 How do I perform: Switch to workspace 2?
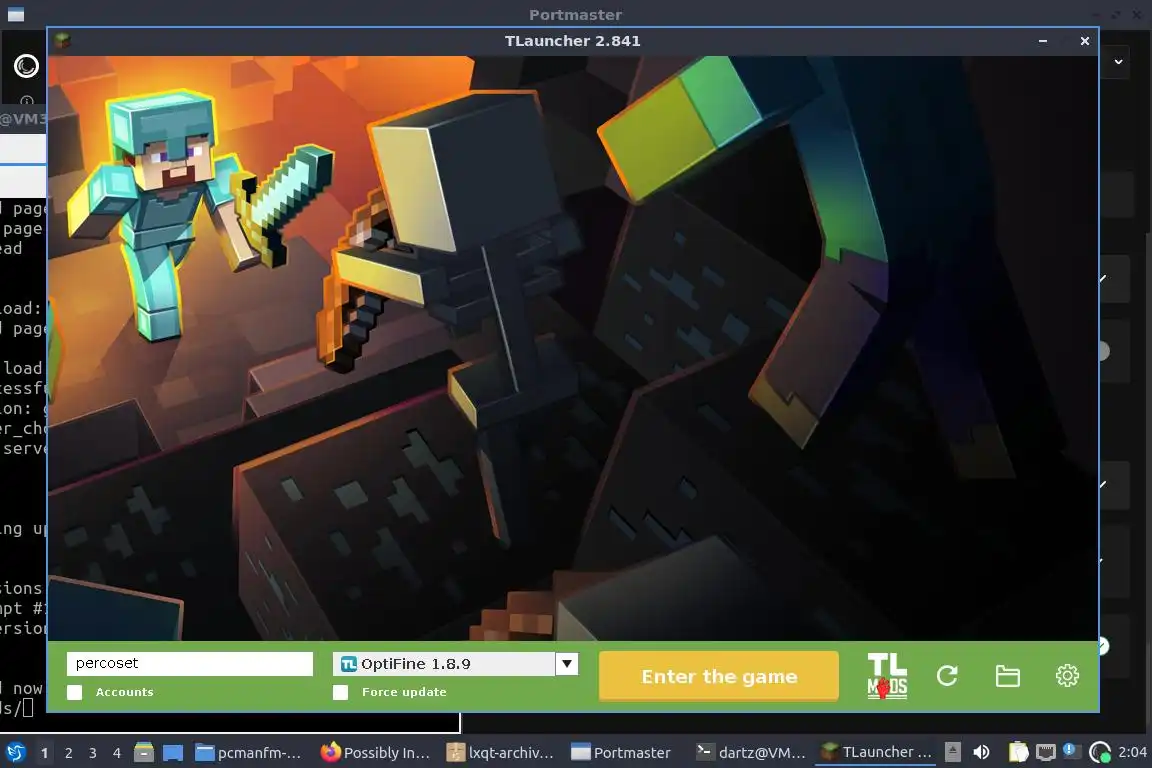(x=68, y=753)
